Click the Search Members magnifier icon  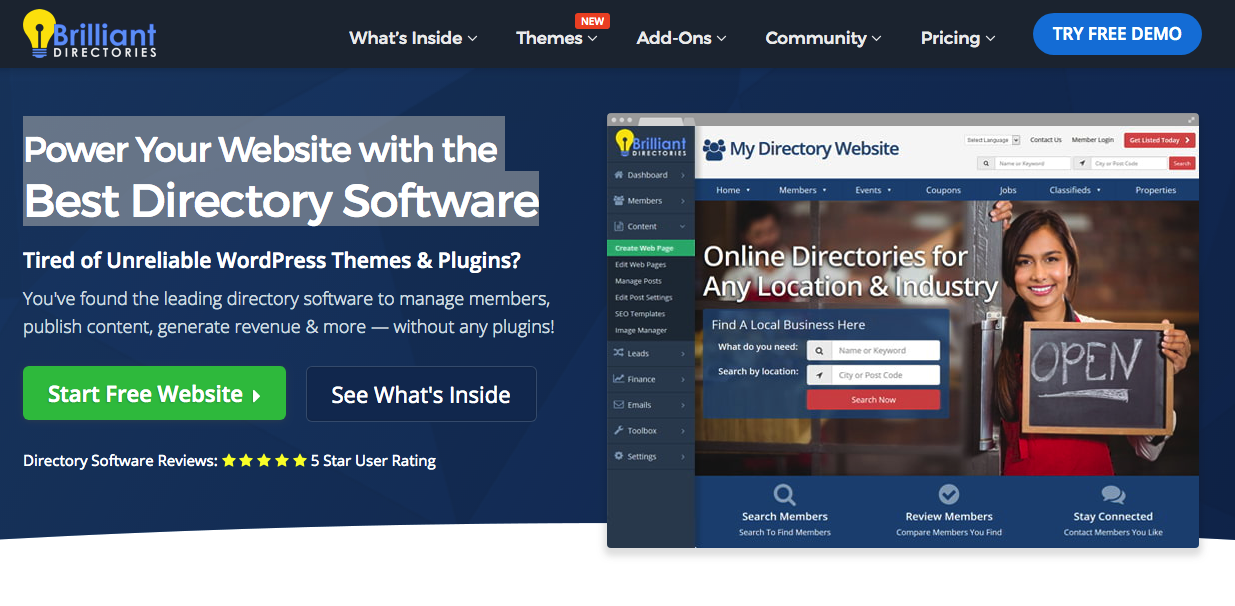pos(784,494)
